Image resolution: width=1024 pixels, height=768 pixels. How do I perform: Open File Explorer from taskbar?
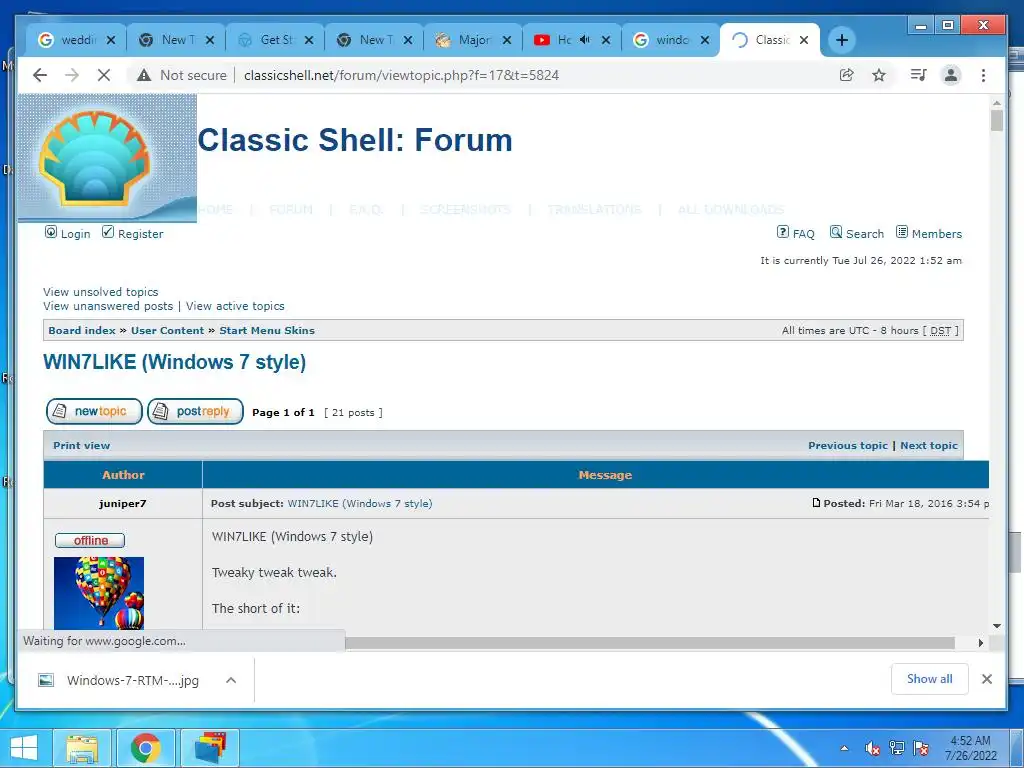pos(82,748)
